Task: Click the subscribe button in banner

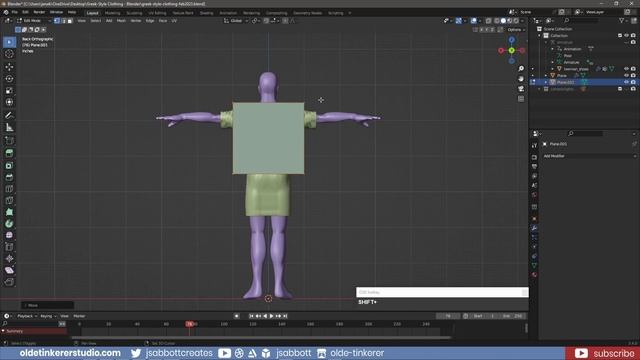Action: pos(602,353)
